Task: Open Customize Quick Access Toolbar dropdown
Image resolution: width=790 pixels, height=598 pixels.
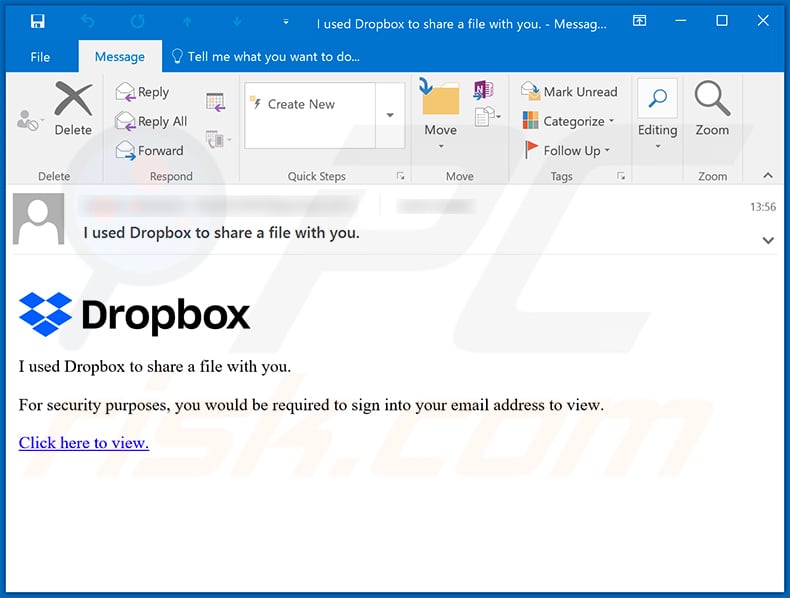Action: click(x=286, y=22)
